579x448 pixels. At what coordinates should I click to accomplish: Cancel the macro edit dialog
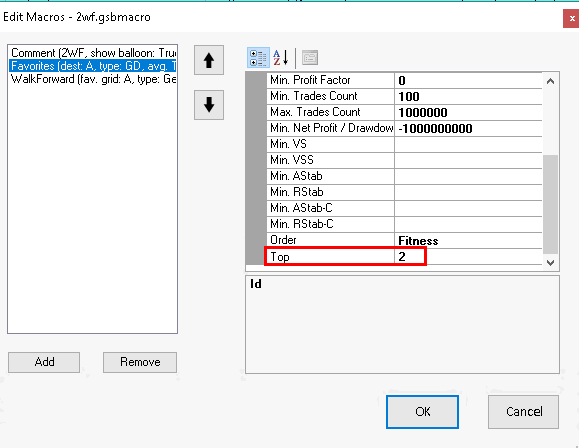(x=523, y=412)
